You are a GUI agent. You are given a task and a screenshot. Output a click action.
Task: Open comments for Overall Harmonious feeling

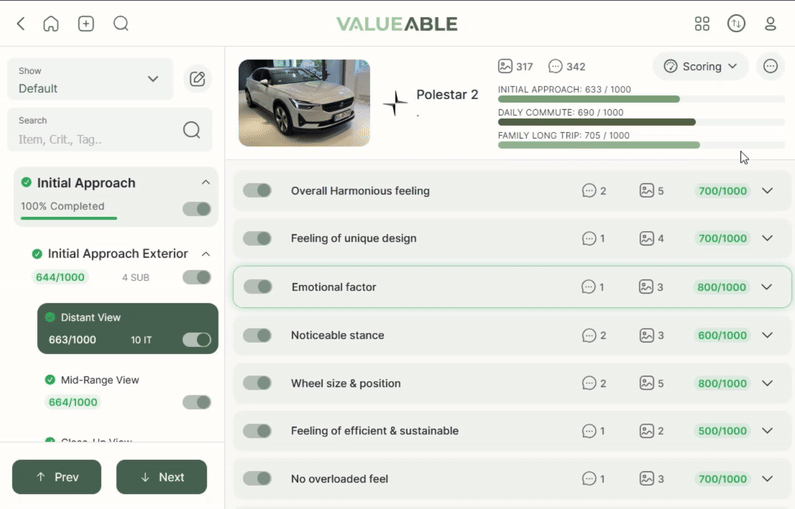click(589, 191)
